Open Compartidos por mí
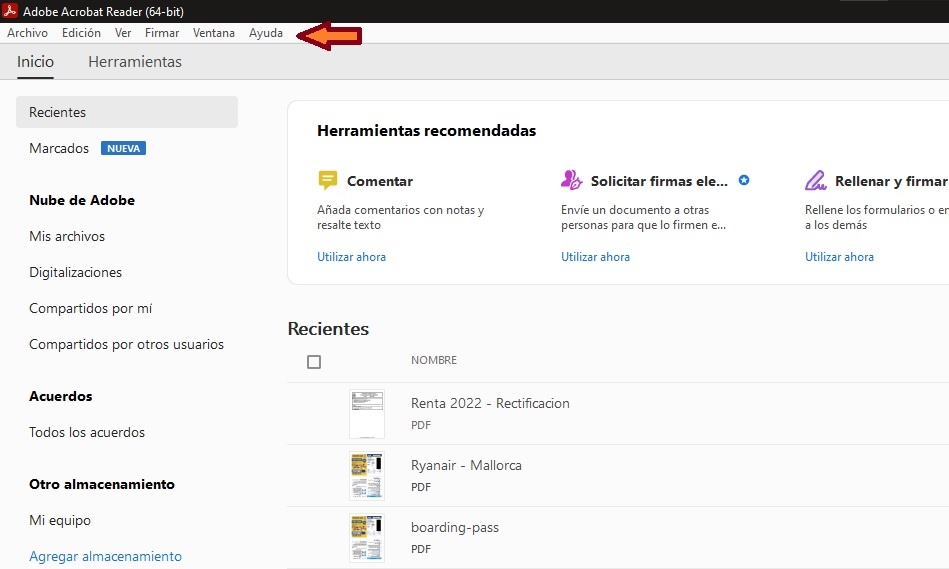The image size is (949, 569). pos(90,308)
